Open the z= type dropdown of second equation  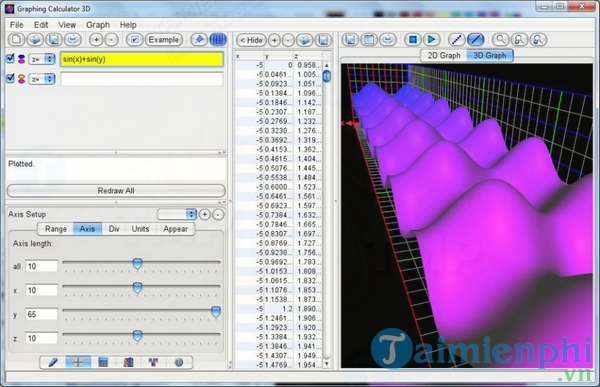(x=42, y=79)
